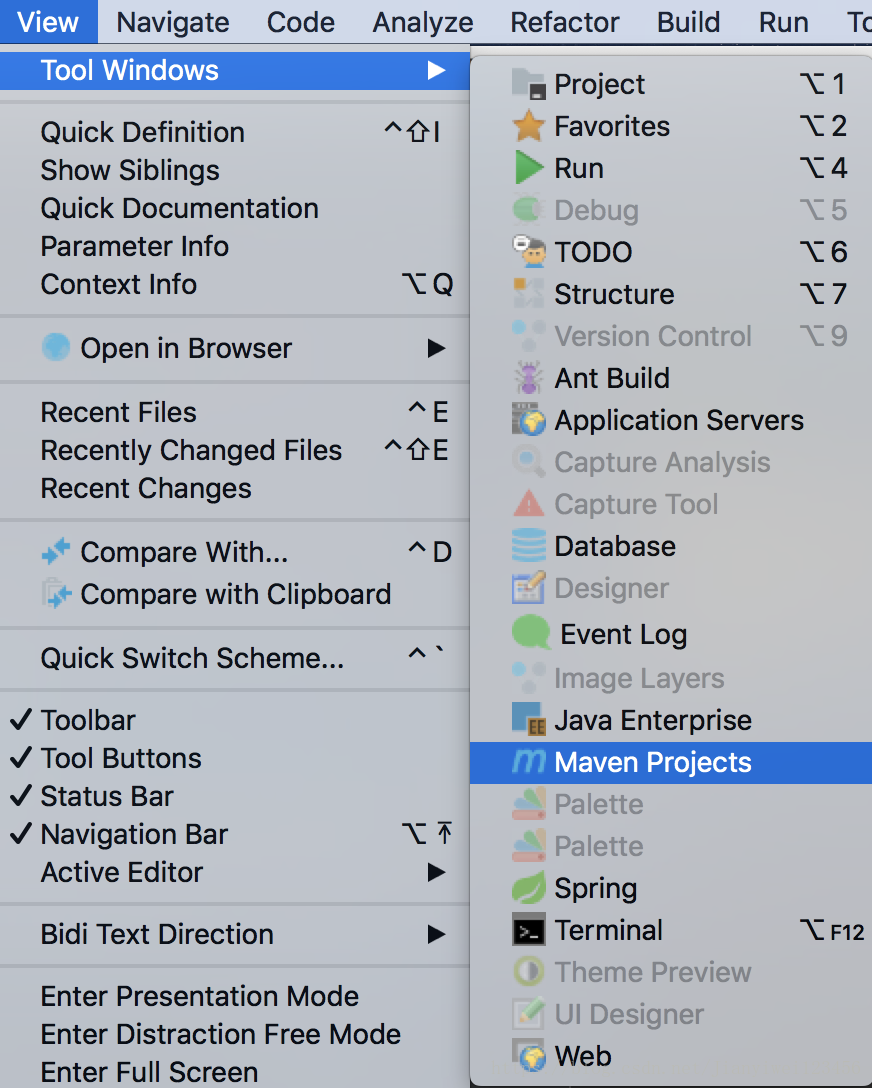Screen dimensions: 872x1088
Task: Expand the Tool Windows submenu arrow
Action: click(436, 70)
